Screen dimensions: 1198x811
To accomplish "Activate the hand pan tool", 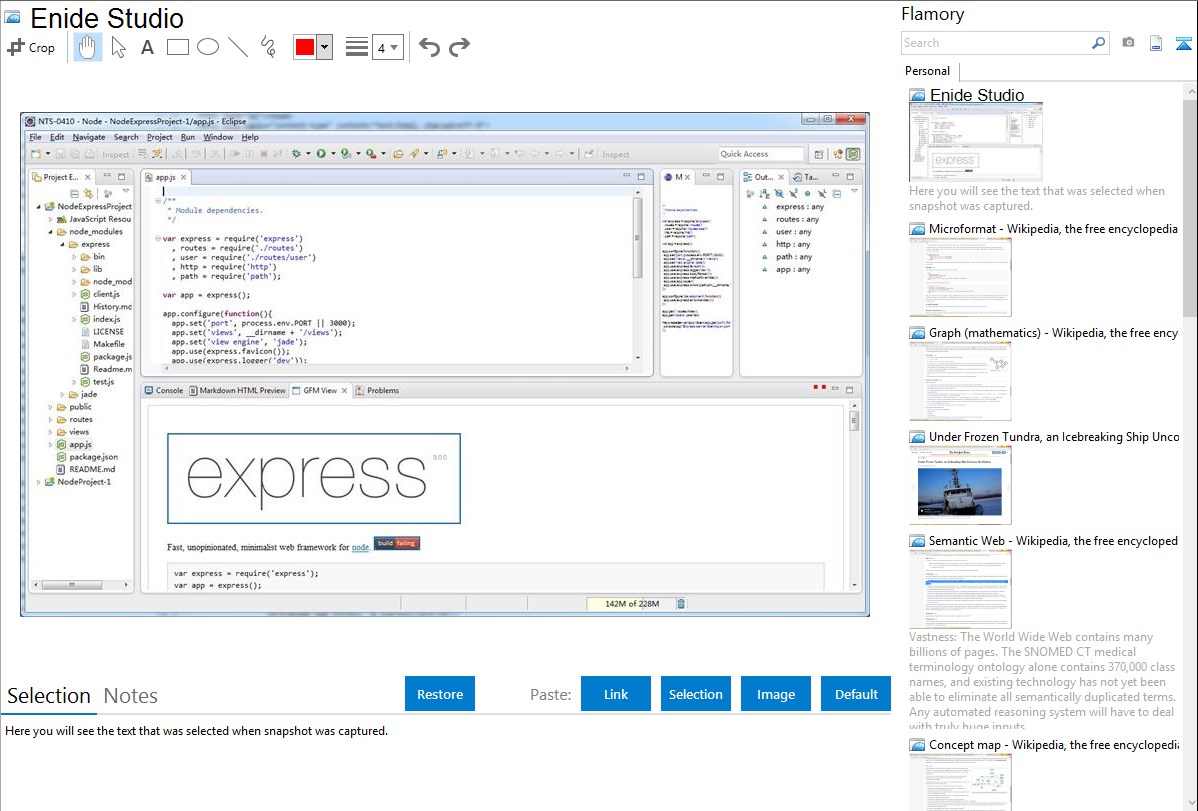I will tap(88, 47).
